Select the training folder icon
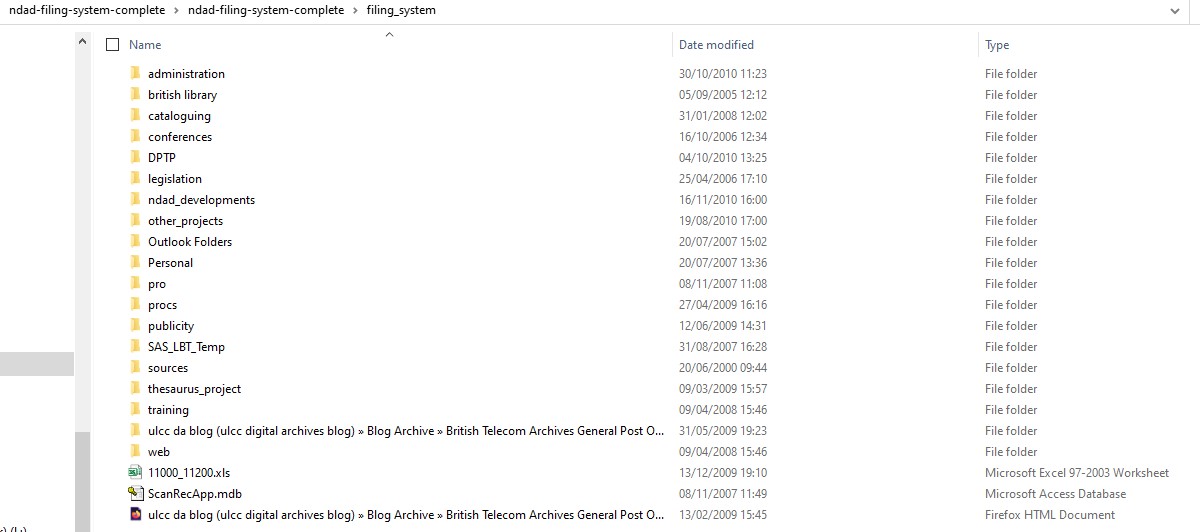The image size is (1200, 532). (x=136, y=409)
